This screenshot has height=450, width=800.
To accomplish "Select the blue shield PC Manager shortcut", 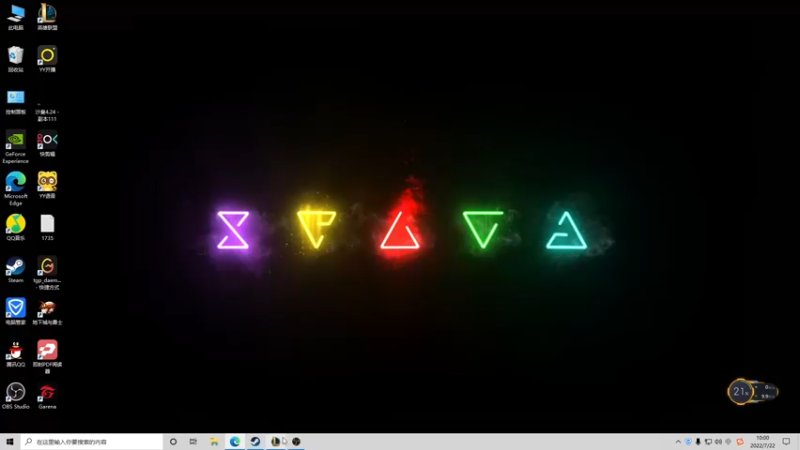I will click(x=16, y=312).
